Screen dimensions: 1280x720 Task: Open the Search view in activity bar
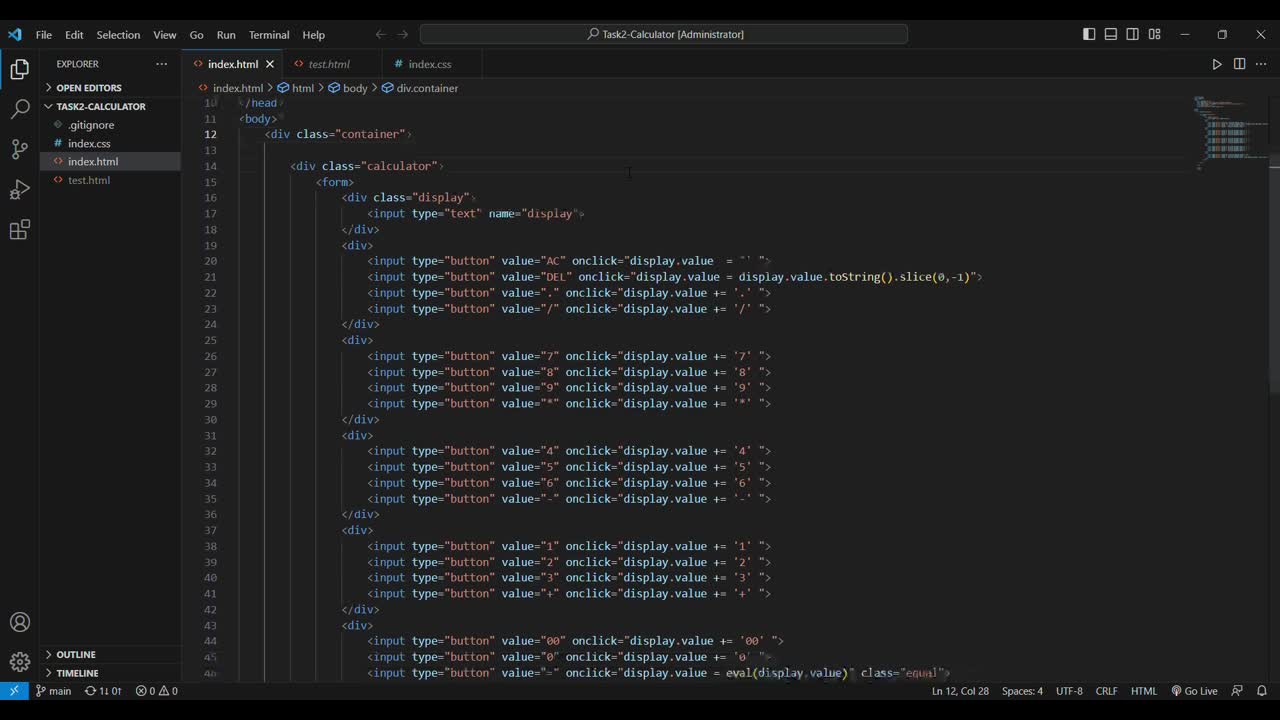coord(20,109)
